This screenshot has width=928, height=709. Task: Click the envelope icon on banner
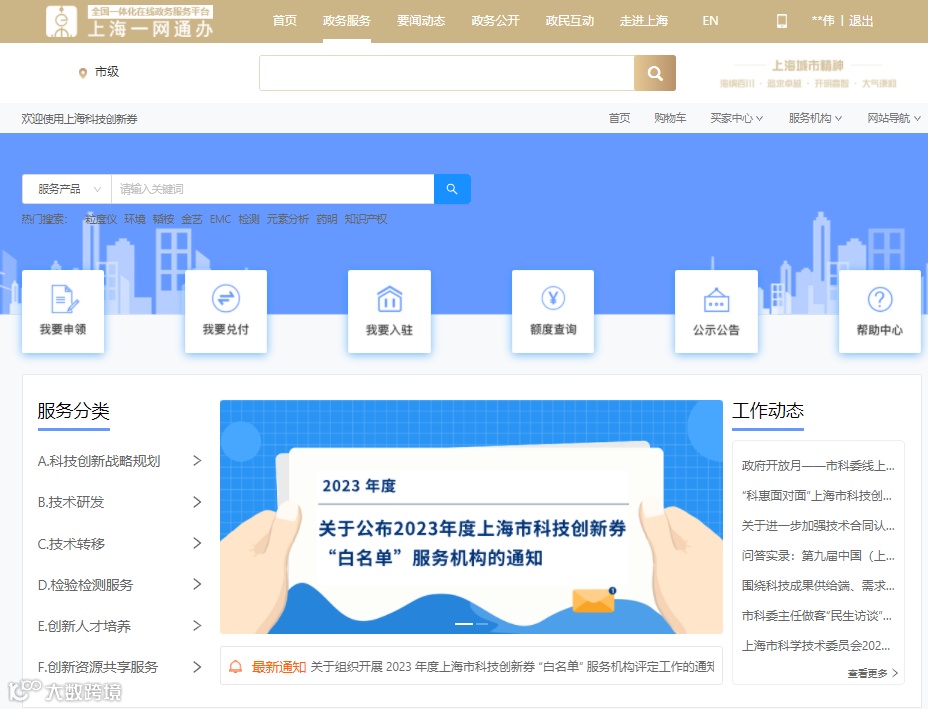(594, 600)
